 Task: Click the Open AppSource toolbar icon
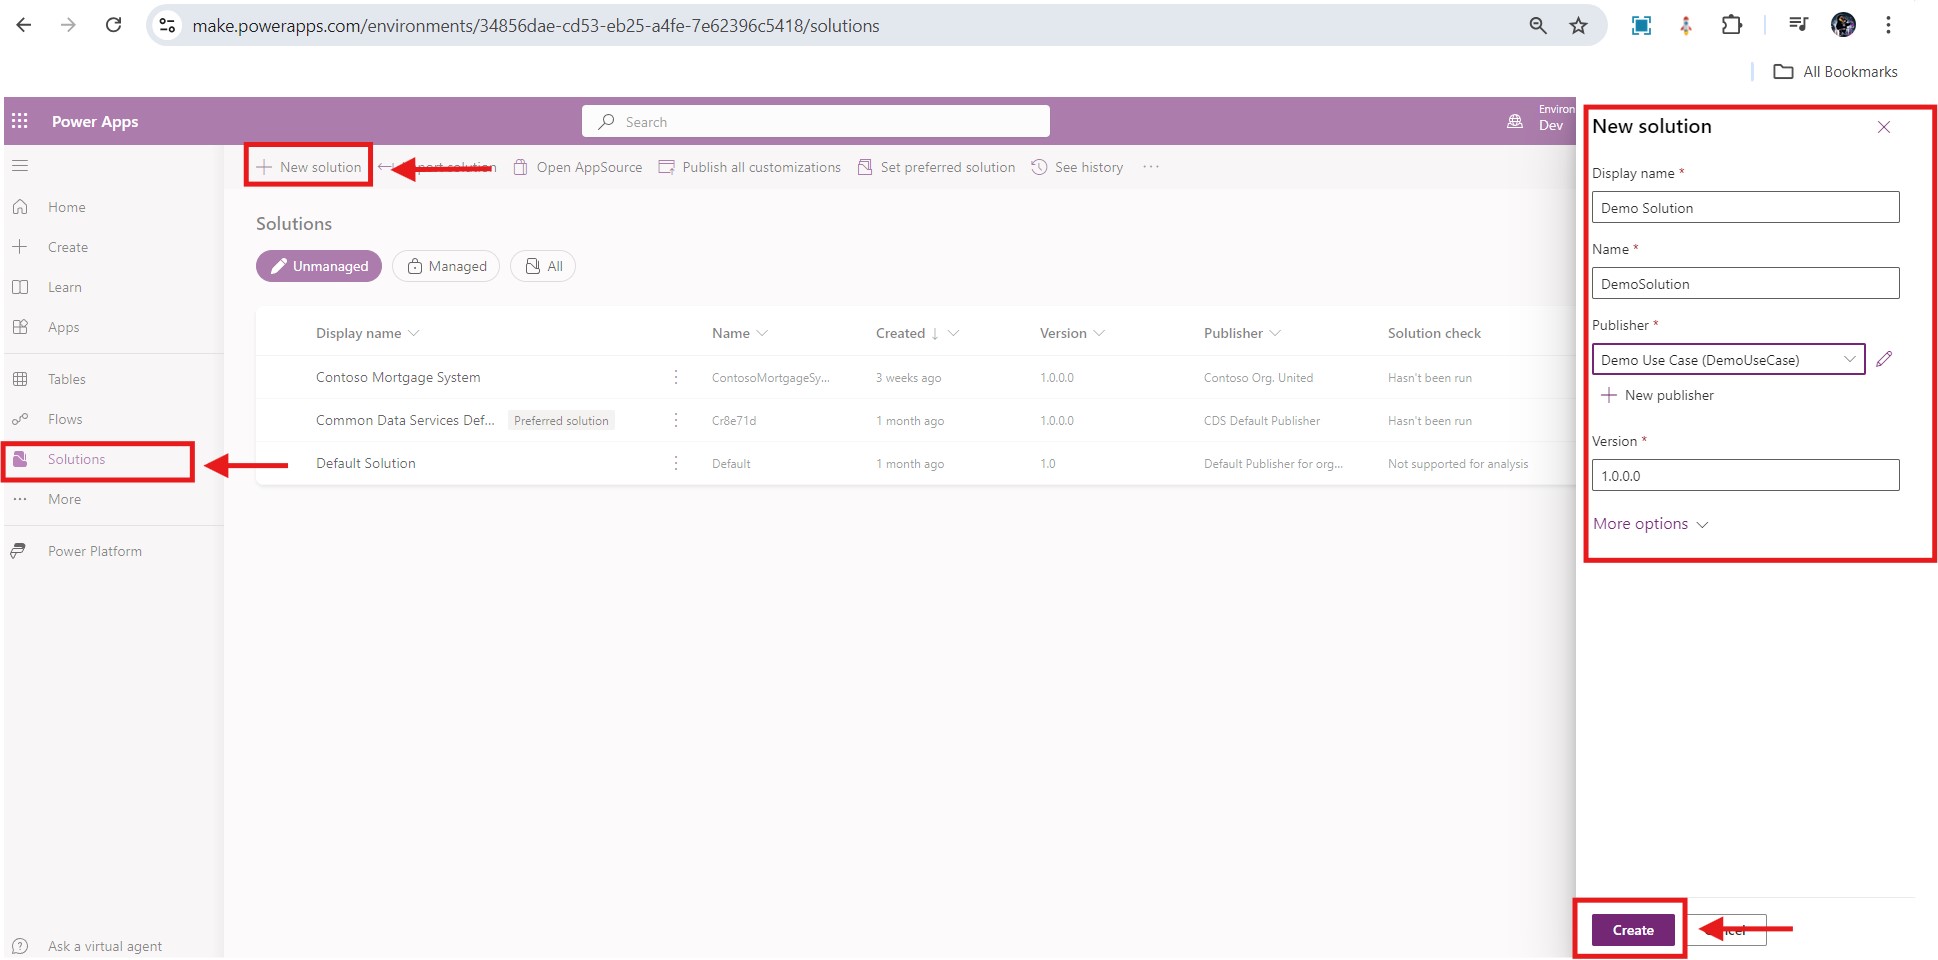coord(521,167)
